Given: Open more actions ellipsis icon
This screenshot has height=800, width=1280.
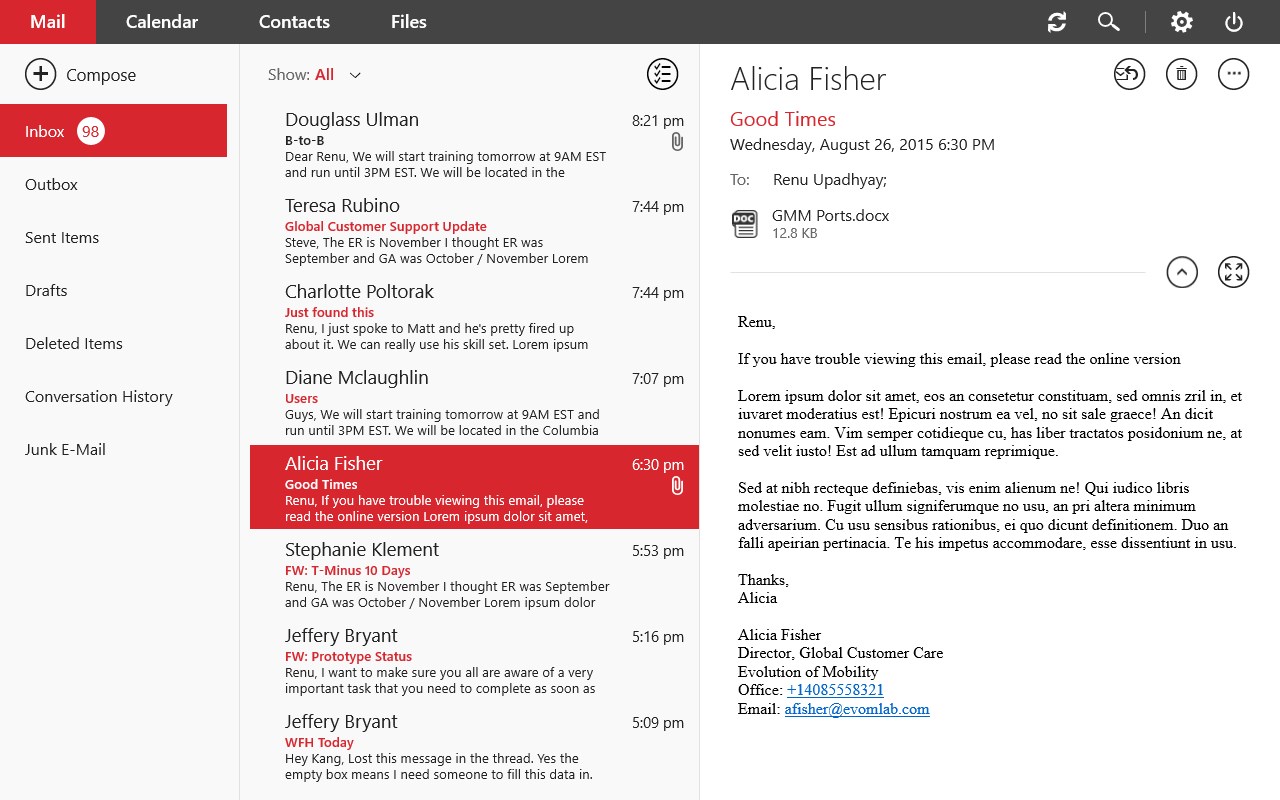Looking at the screenshot, I should tap(1233, 74).
